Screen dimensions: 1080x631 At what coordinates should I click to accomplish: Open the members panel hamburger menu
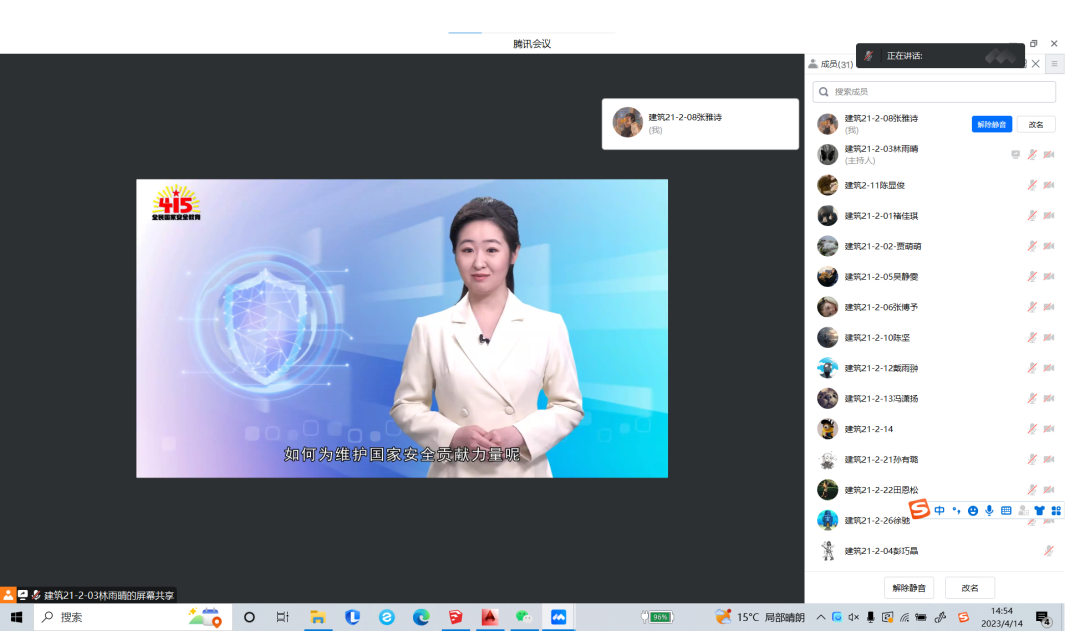click(1054, 64)
